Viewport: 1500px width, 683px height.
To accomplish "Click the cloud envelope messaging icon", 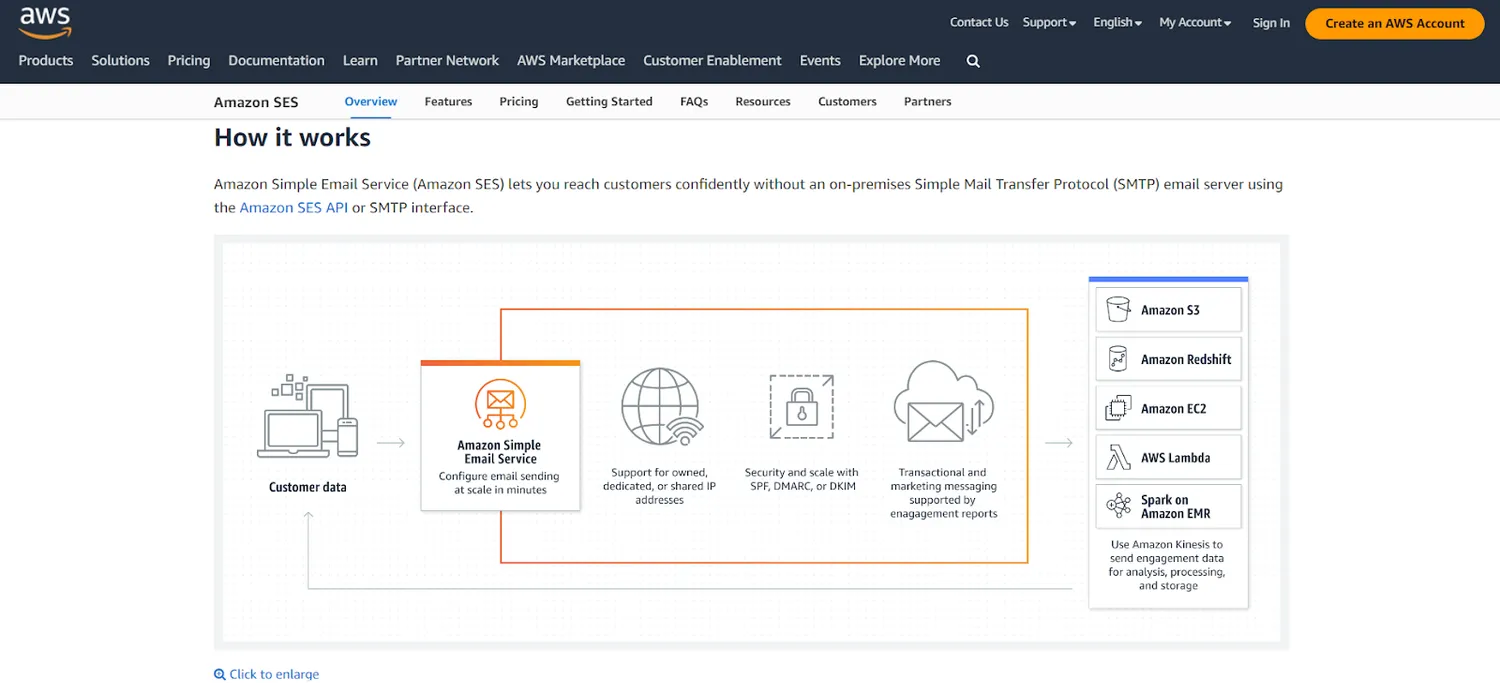I will [943, 402].
